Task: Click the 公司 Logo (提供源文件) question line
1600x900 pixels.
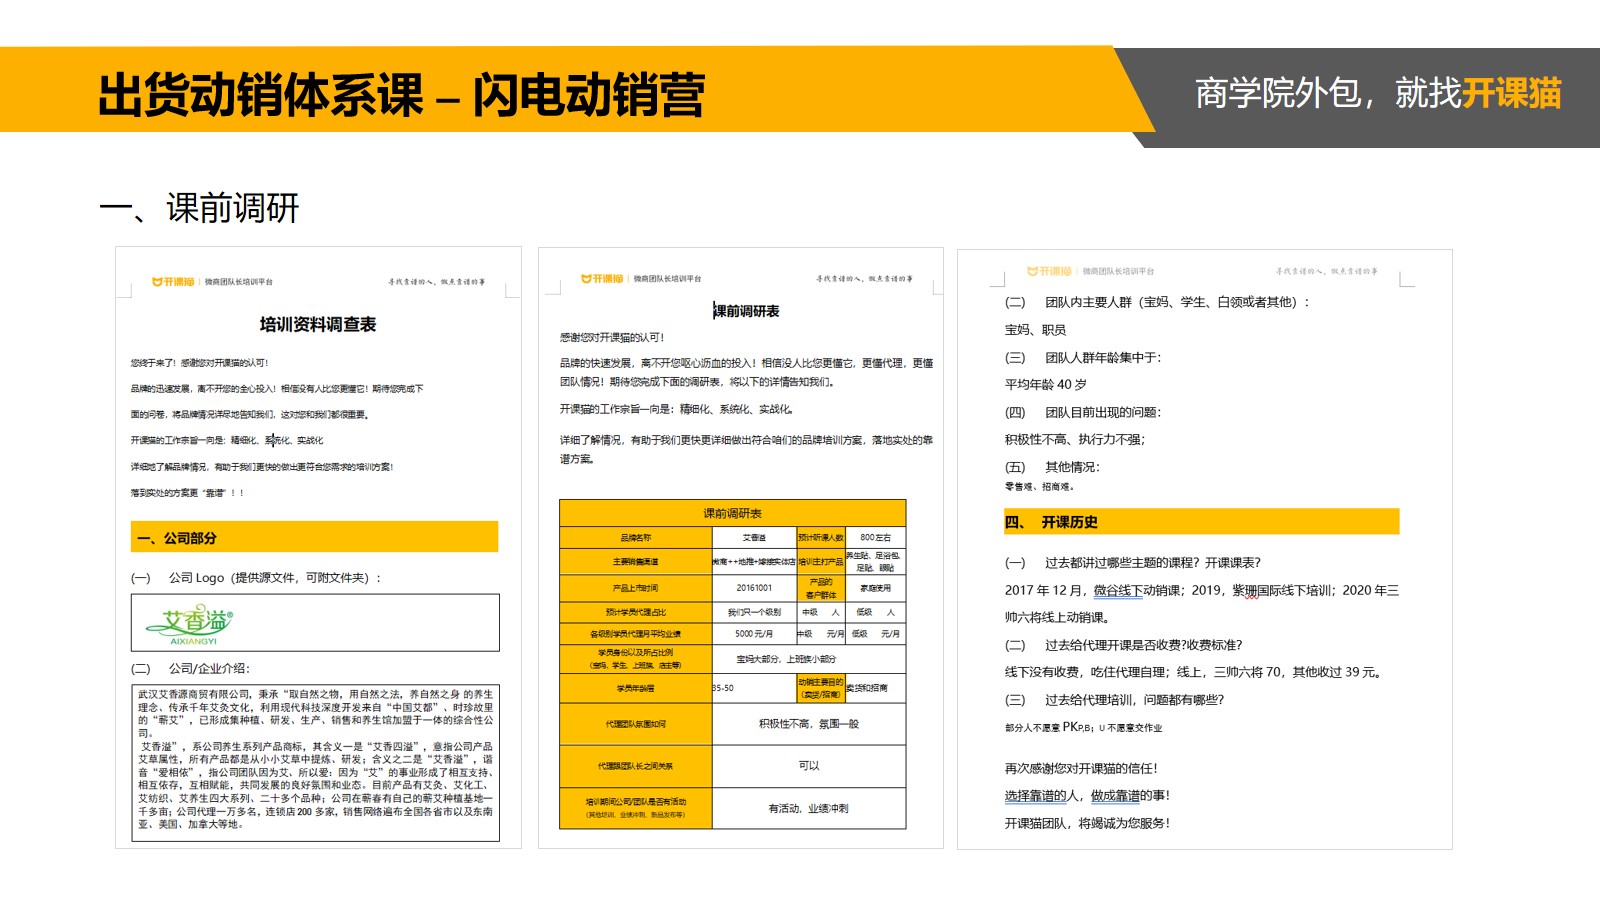Action: click(257, 578)
